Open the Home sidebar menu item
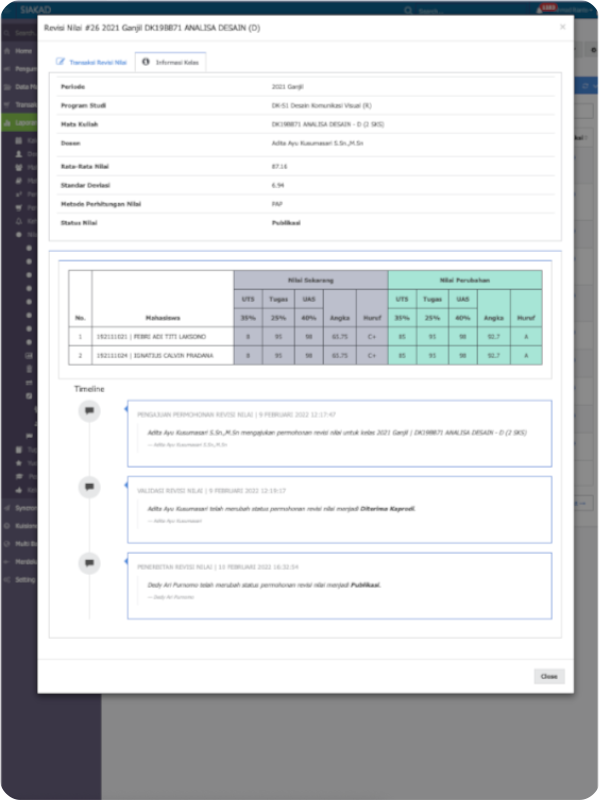This screenshot has height=800, width=600. click(23, 51)
